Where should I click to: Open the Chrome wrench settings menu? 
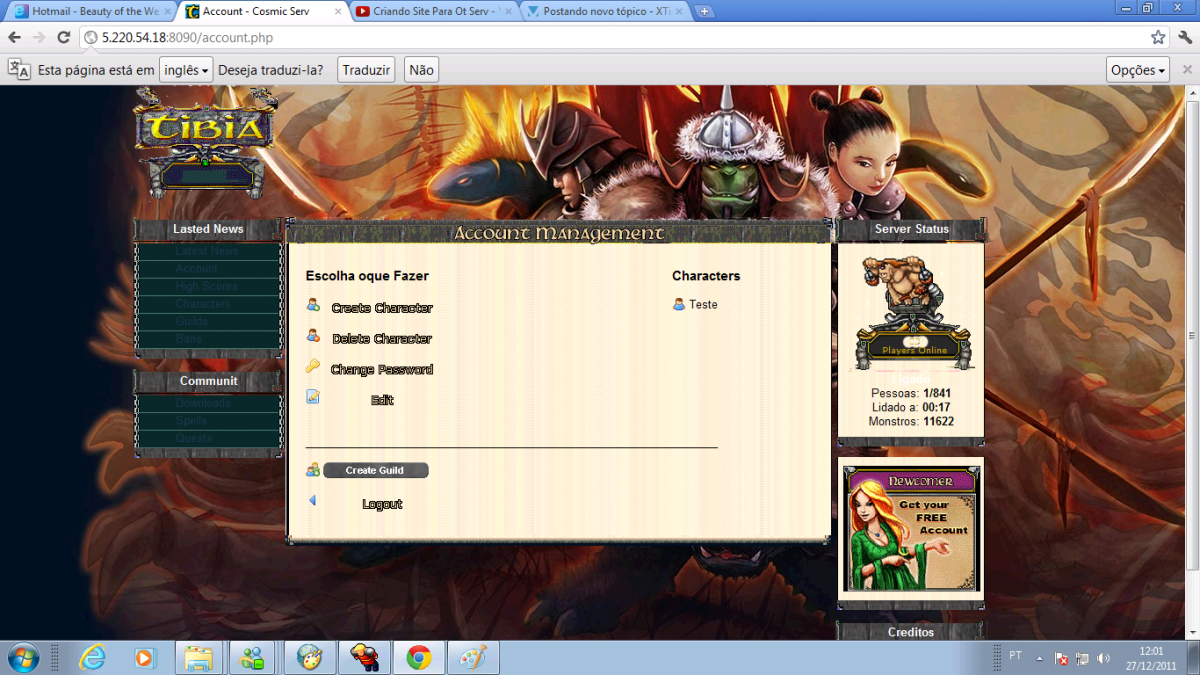(x=1185, y=38)
